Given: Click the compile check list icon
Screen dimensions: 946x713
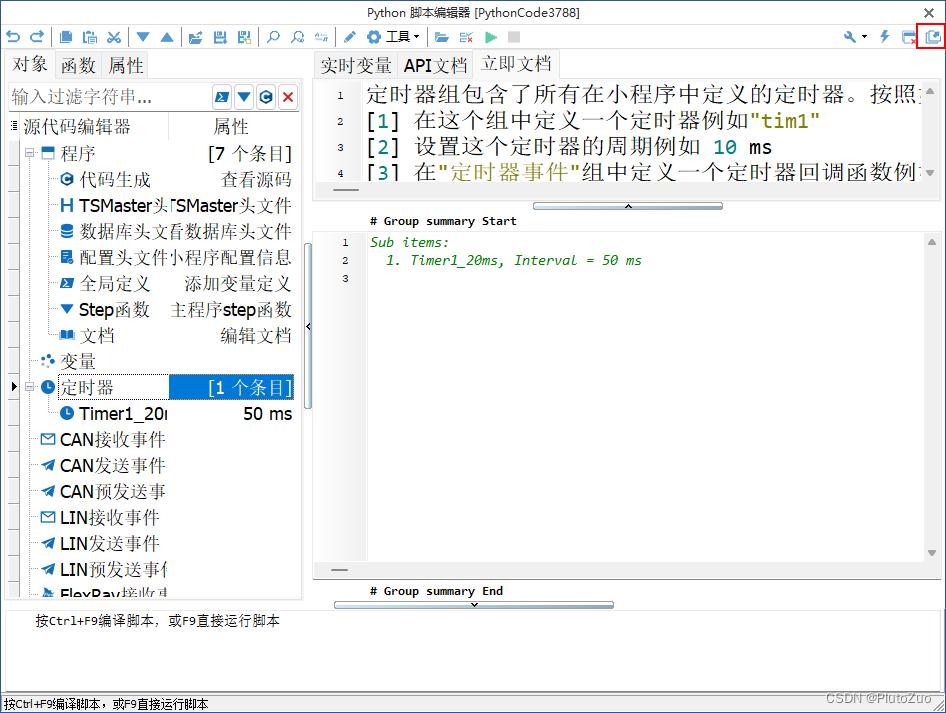Looking at the screenshot, I should (x=466, y=37).
